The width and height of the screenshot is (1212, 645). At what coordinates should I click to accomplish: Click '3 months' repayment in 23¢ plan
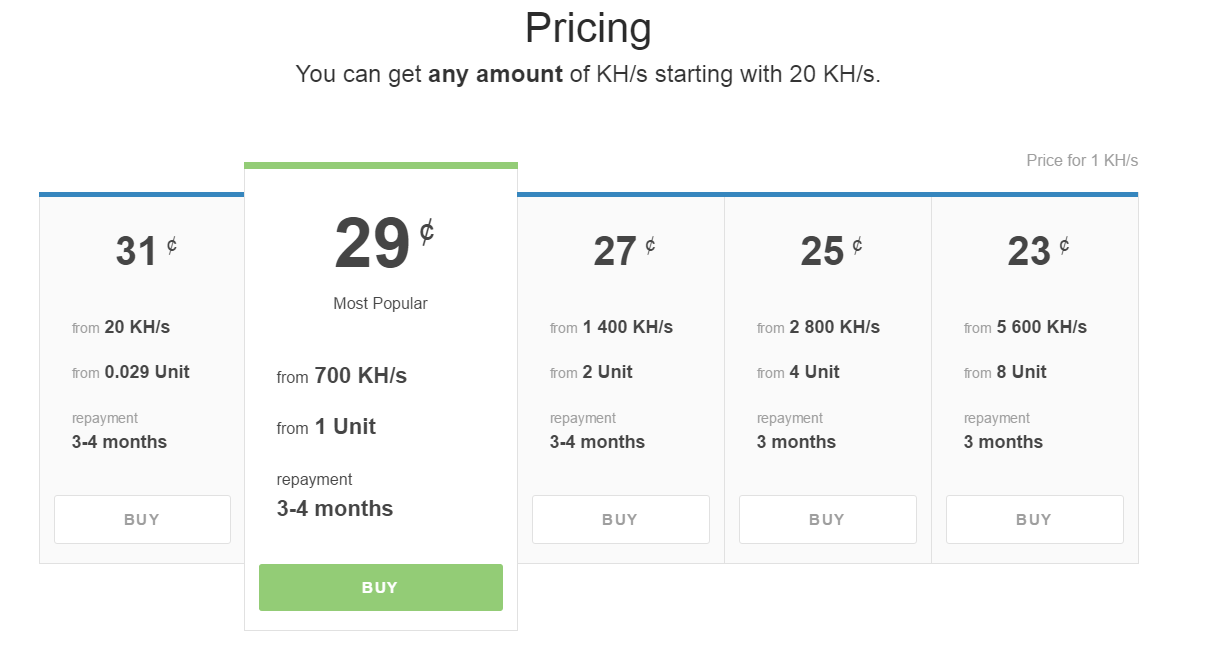click(1003, 442)
